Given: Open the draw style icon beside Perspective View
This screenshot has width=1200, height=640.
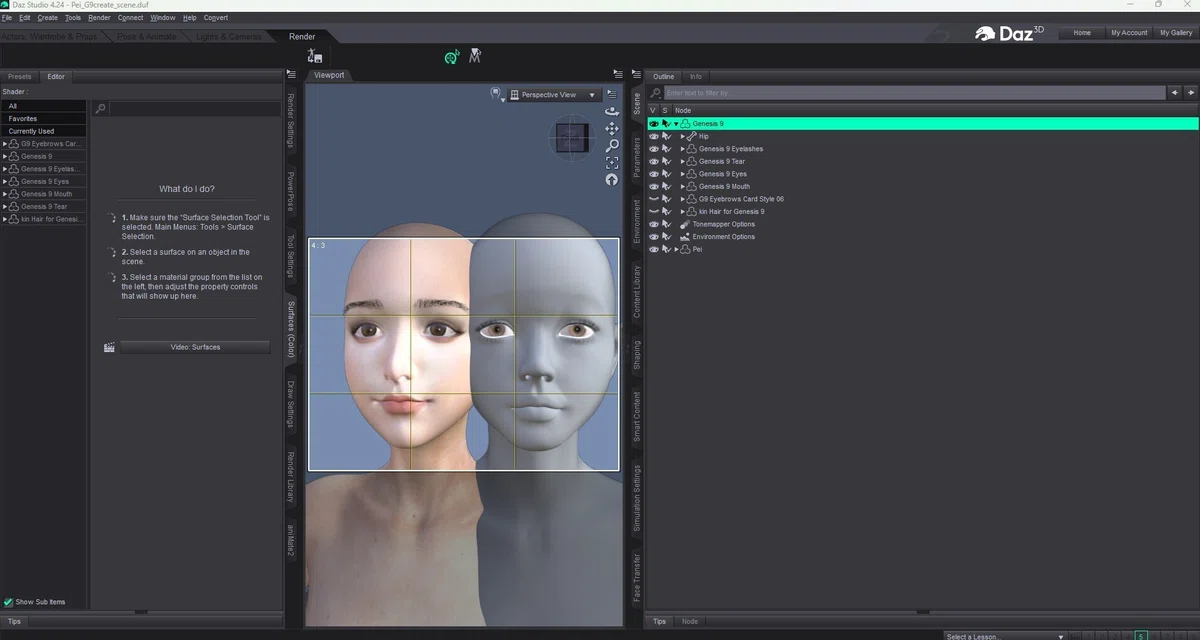Looking at the screenshot, I should [x=497, y=94].
